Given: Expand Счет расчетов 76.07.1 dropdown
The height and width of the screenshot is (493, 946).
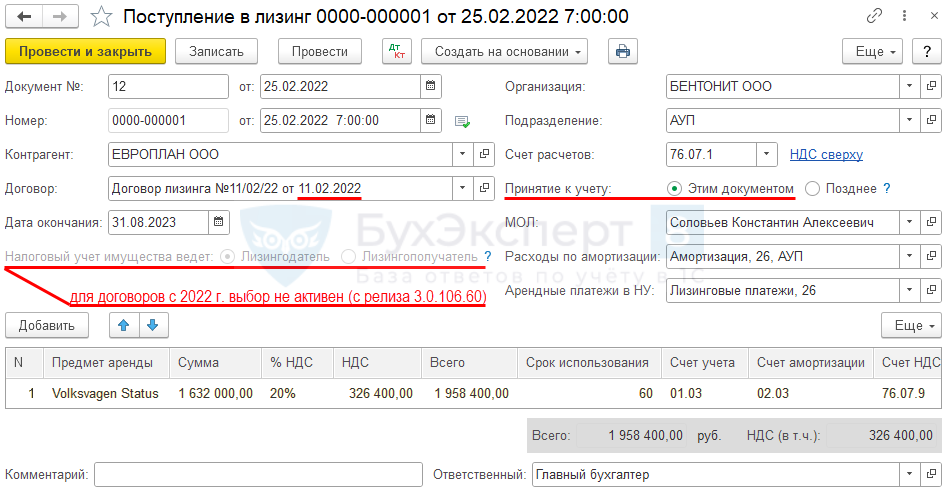Looking at the screenshot, I should click(x=767, y=154).
